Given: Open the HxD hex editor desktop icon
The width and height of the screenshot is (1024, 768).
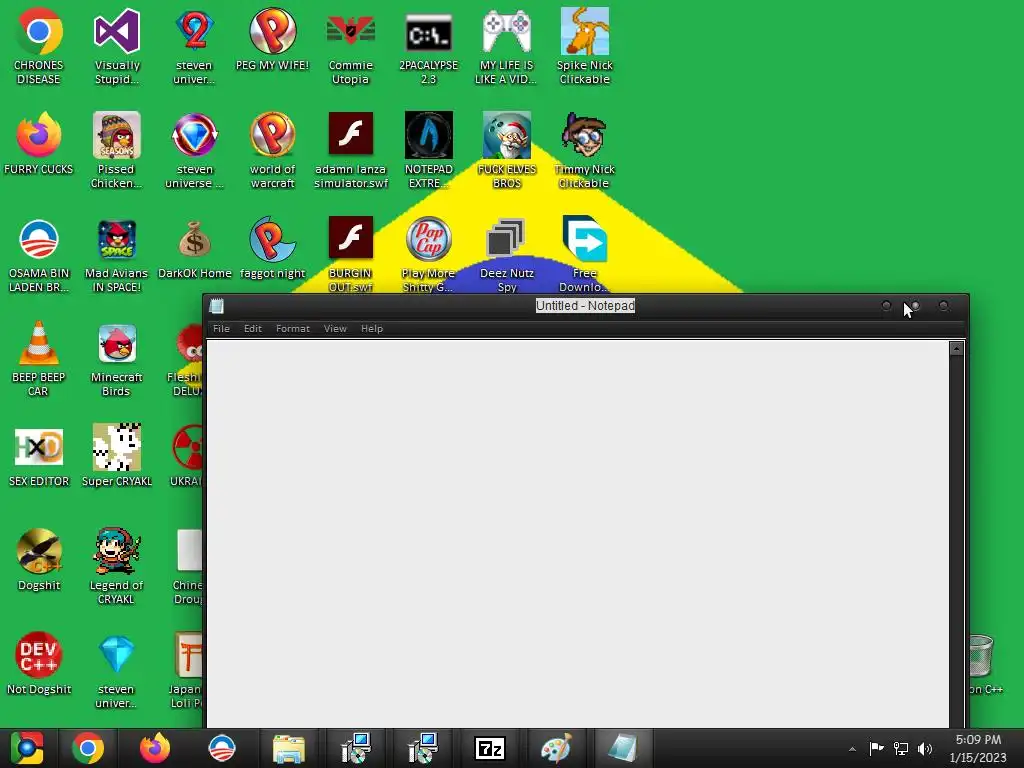Looking at the screenshot, I should click(39, 456).
